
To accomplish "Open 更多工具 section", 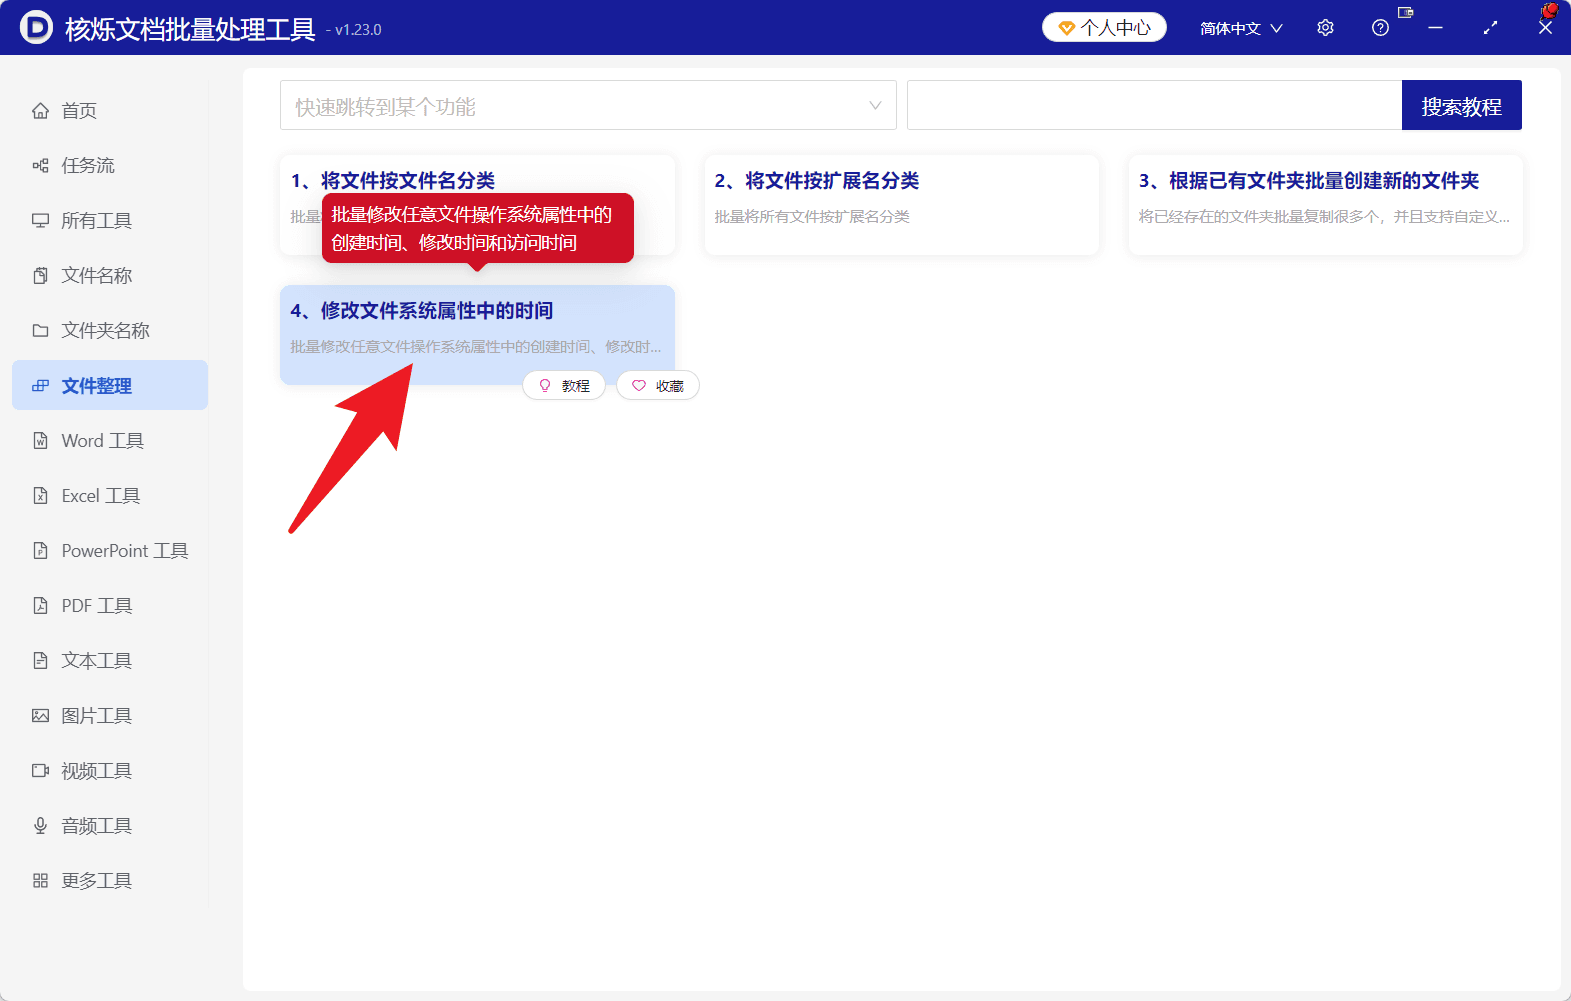I will tap(110, 880).
